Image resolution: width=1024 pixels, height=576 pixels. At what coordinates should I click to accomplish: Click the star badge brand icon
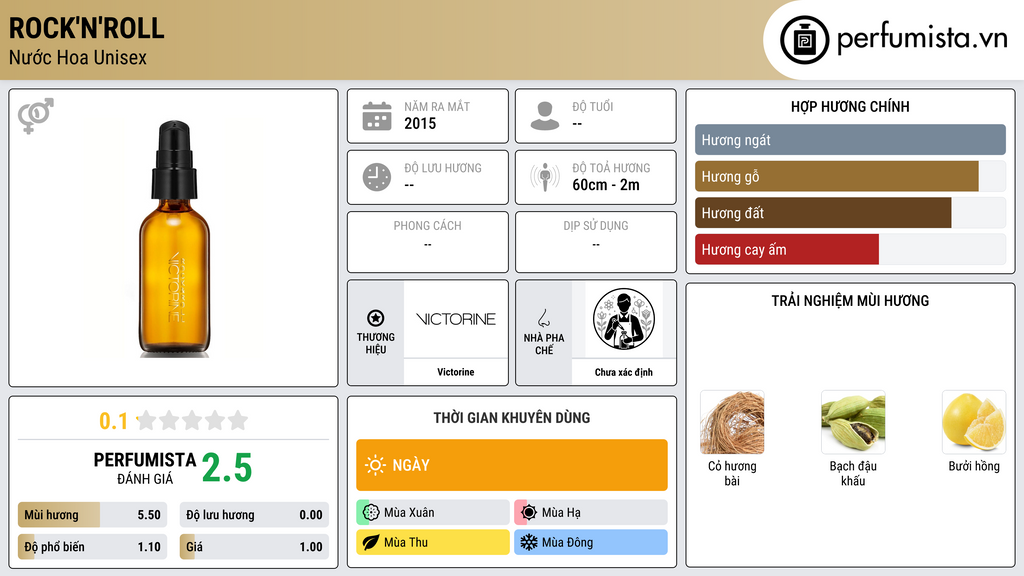click(376, 318)
